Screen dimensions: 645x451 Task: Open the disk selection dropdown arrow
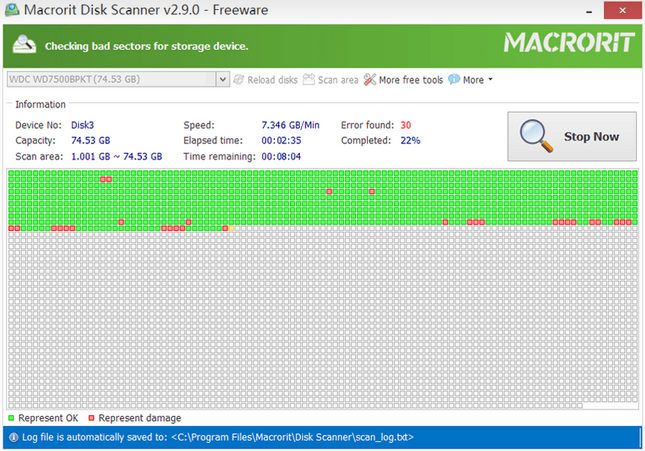pyautogui.click(x=223, y=79)
